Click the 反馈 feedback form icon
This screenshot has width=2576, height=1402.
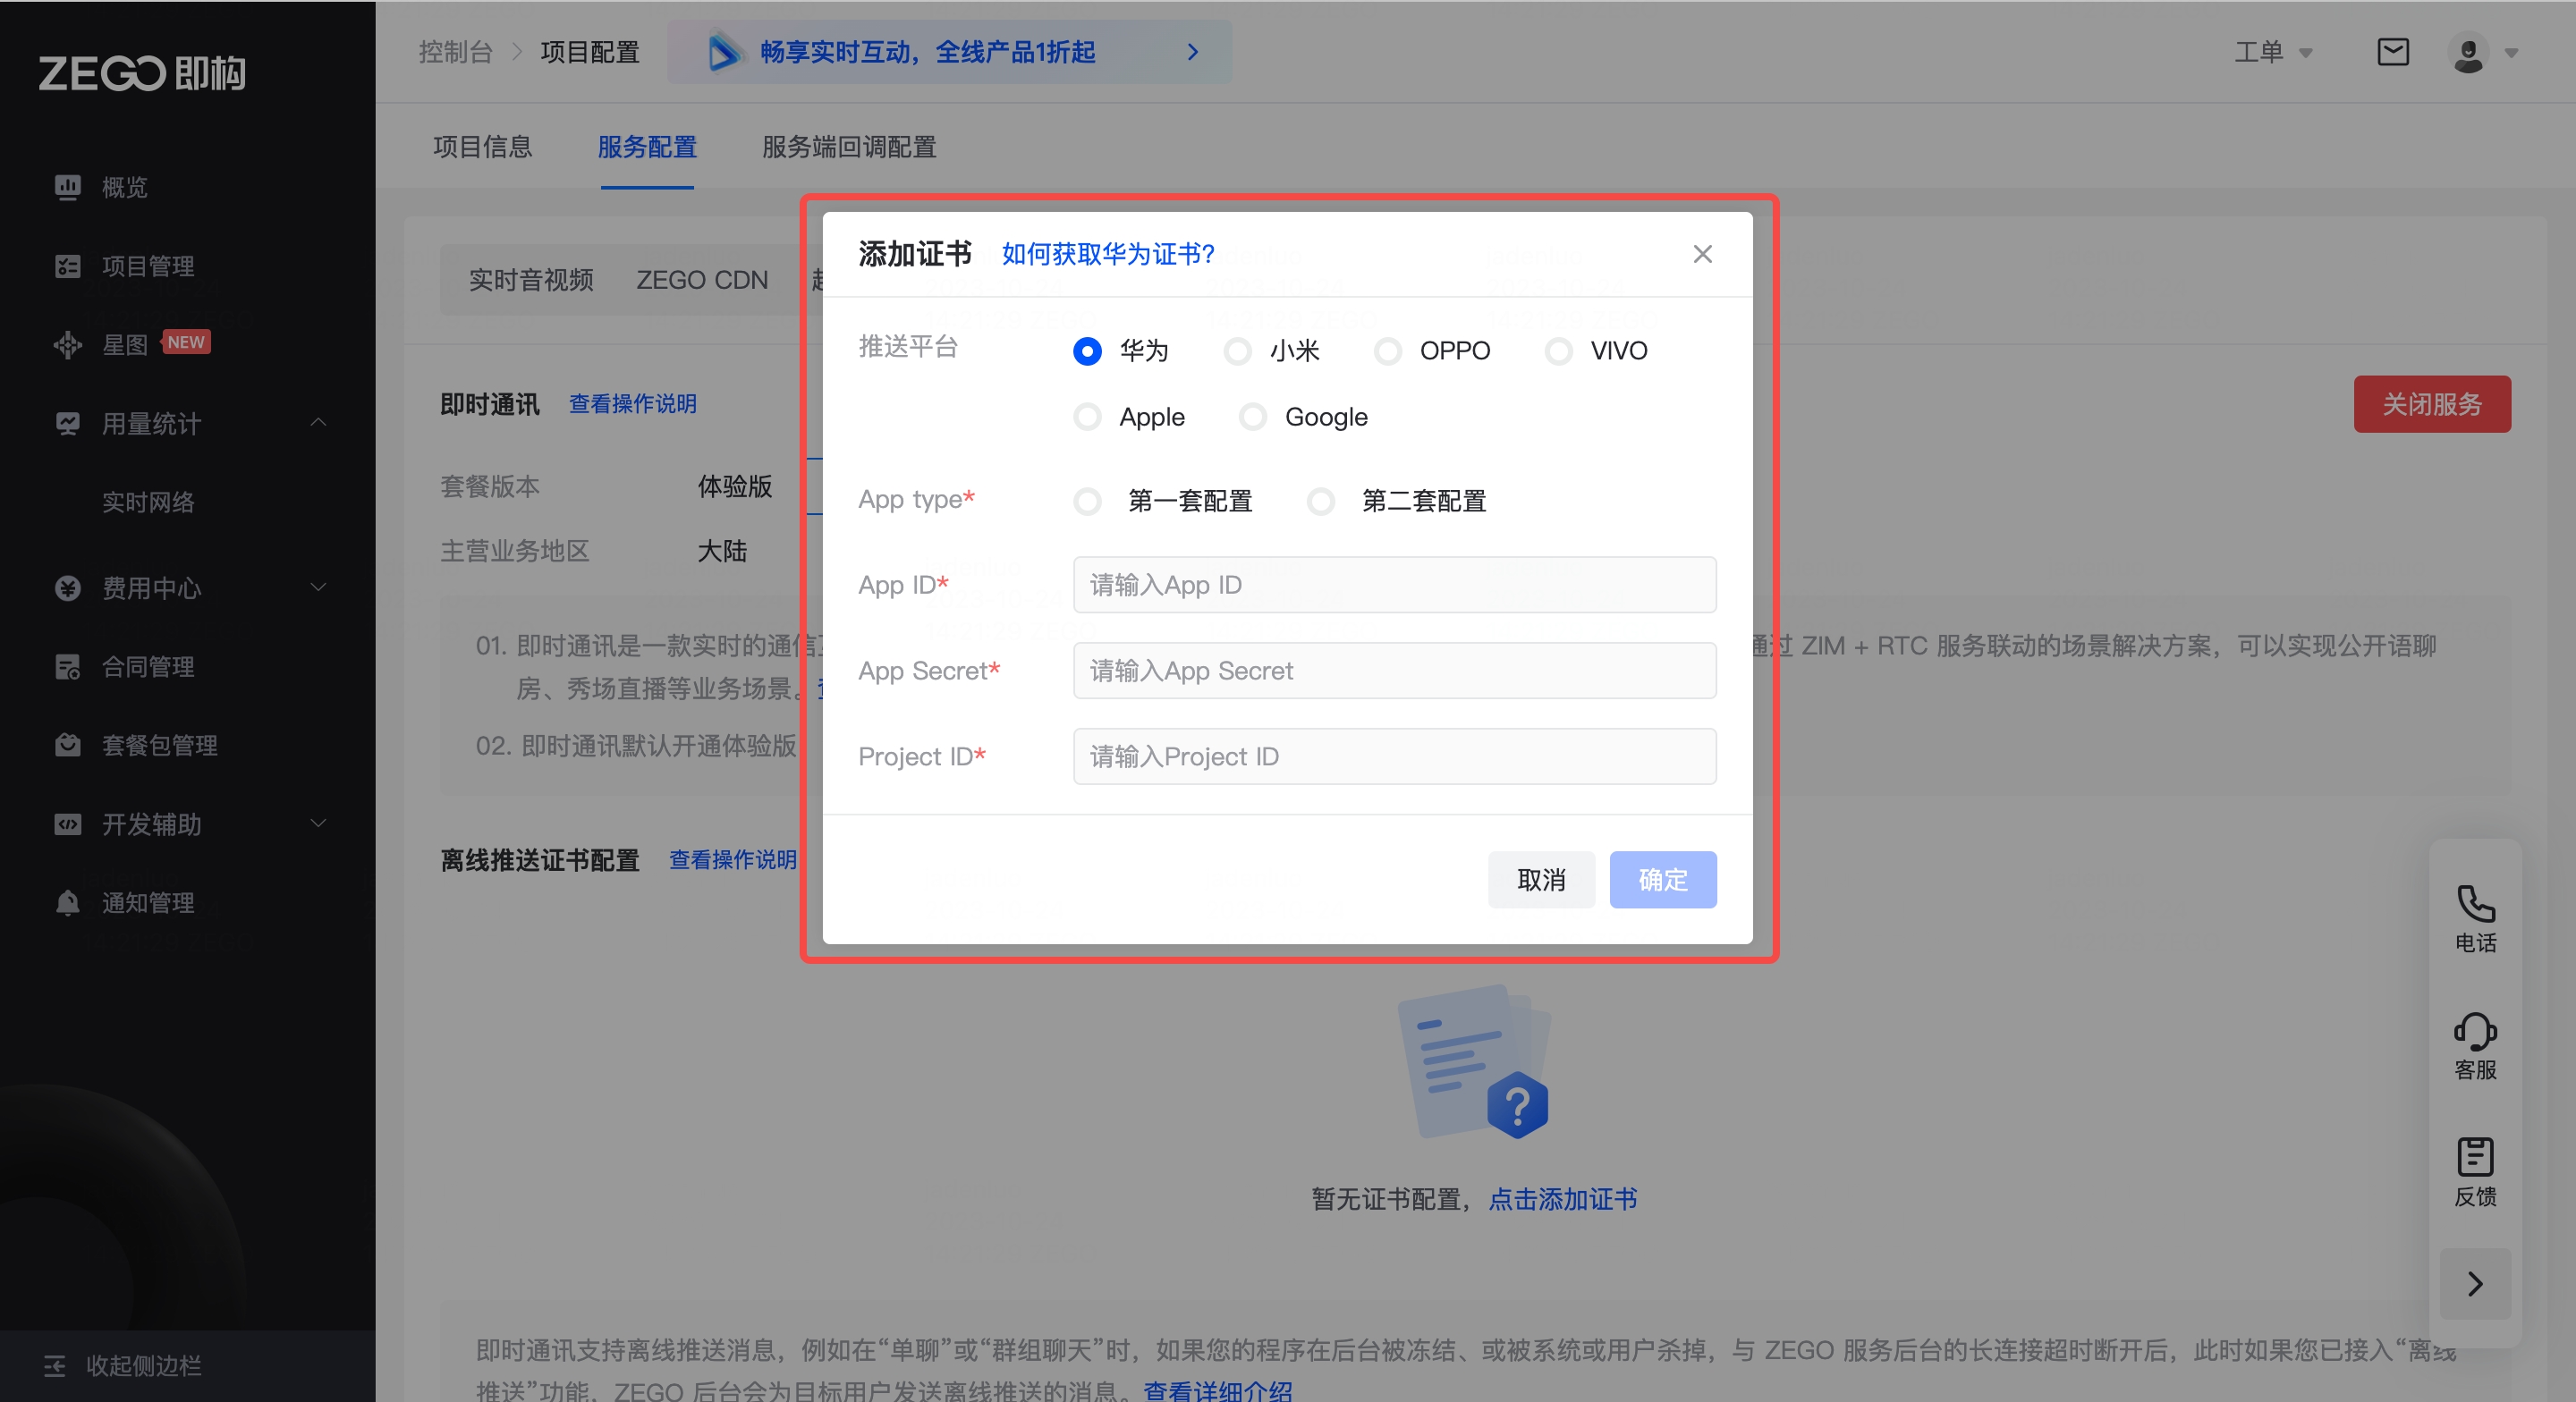click(x=2475, y=1157)
